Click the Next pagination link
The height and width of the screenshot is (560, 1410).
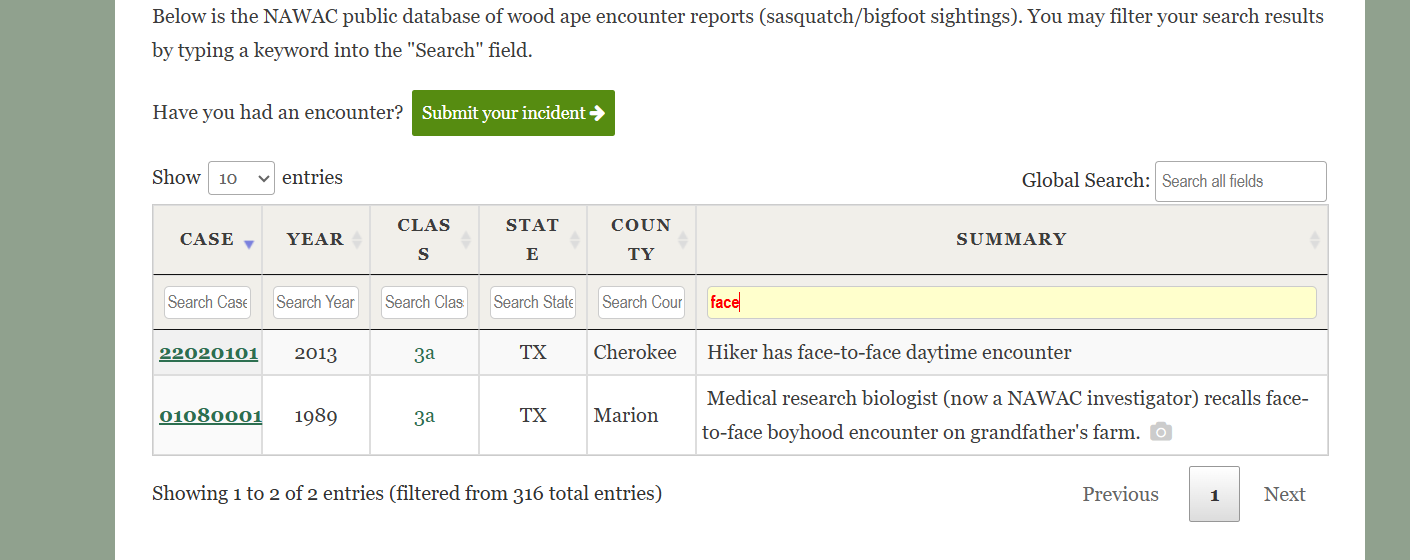[1284, 494]
